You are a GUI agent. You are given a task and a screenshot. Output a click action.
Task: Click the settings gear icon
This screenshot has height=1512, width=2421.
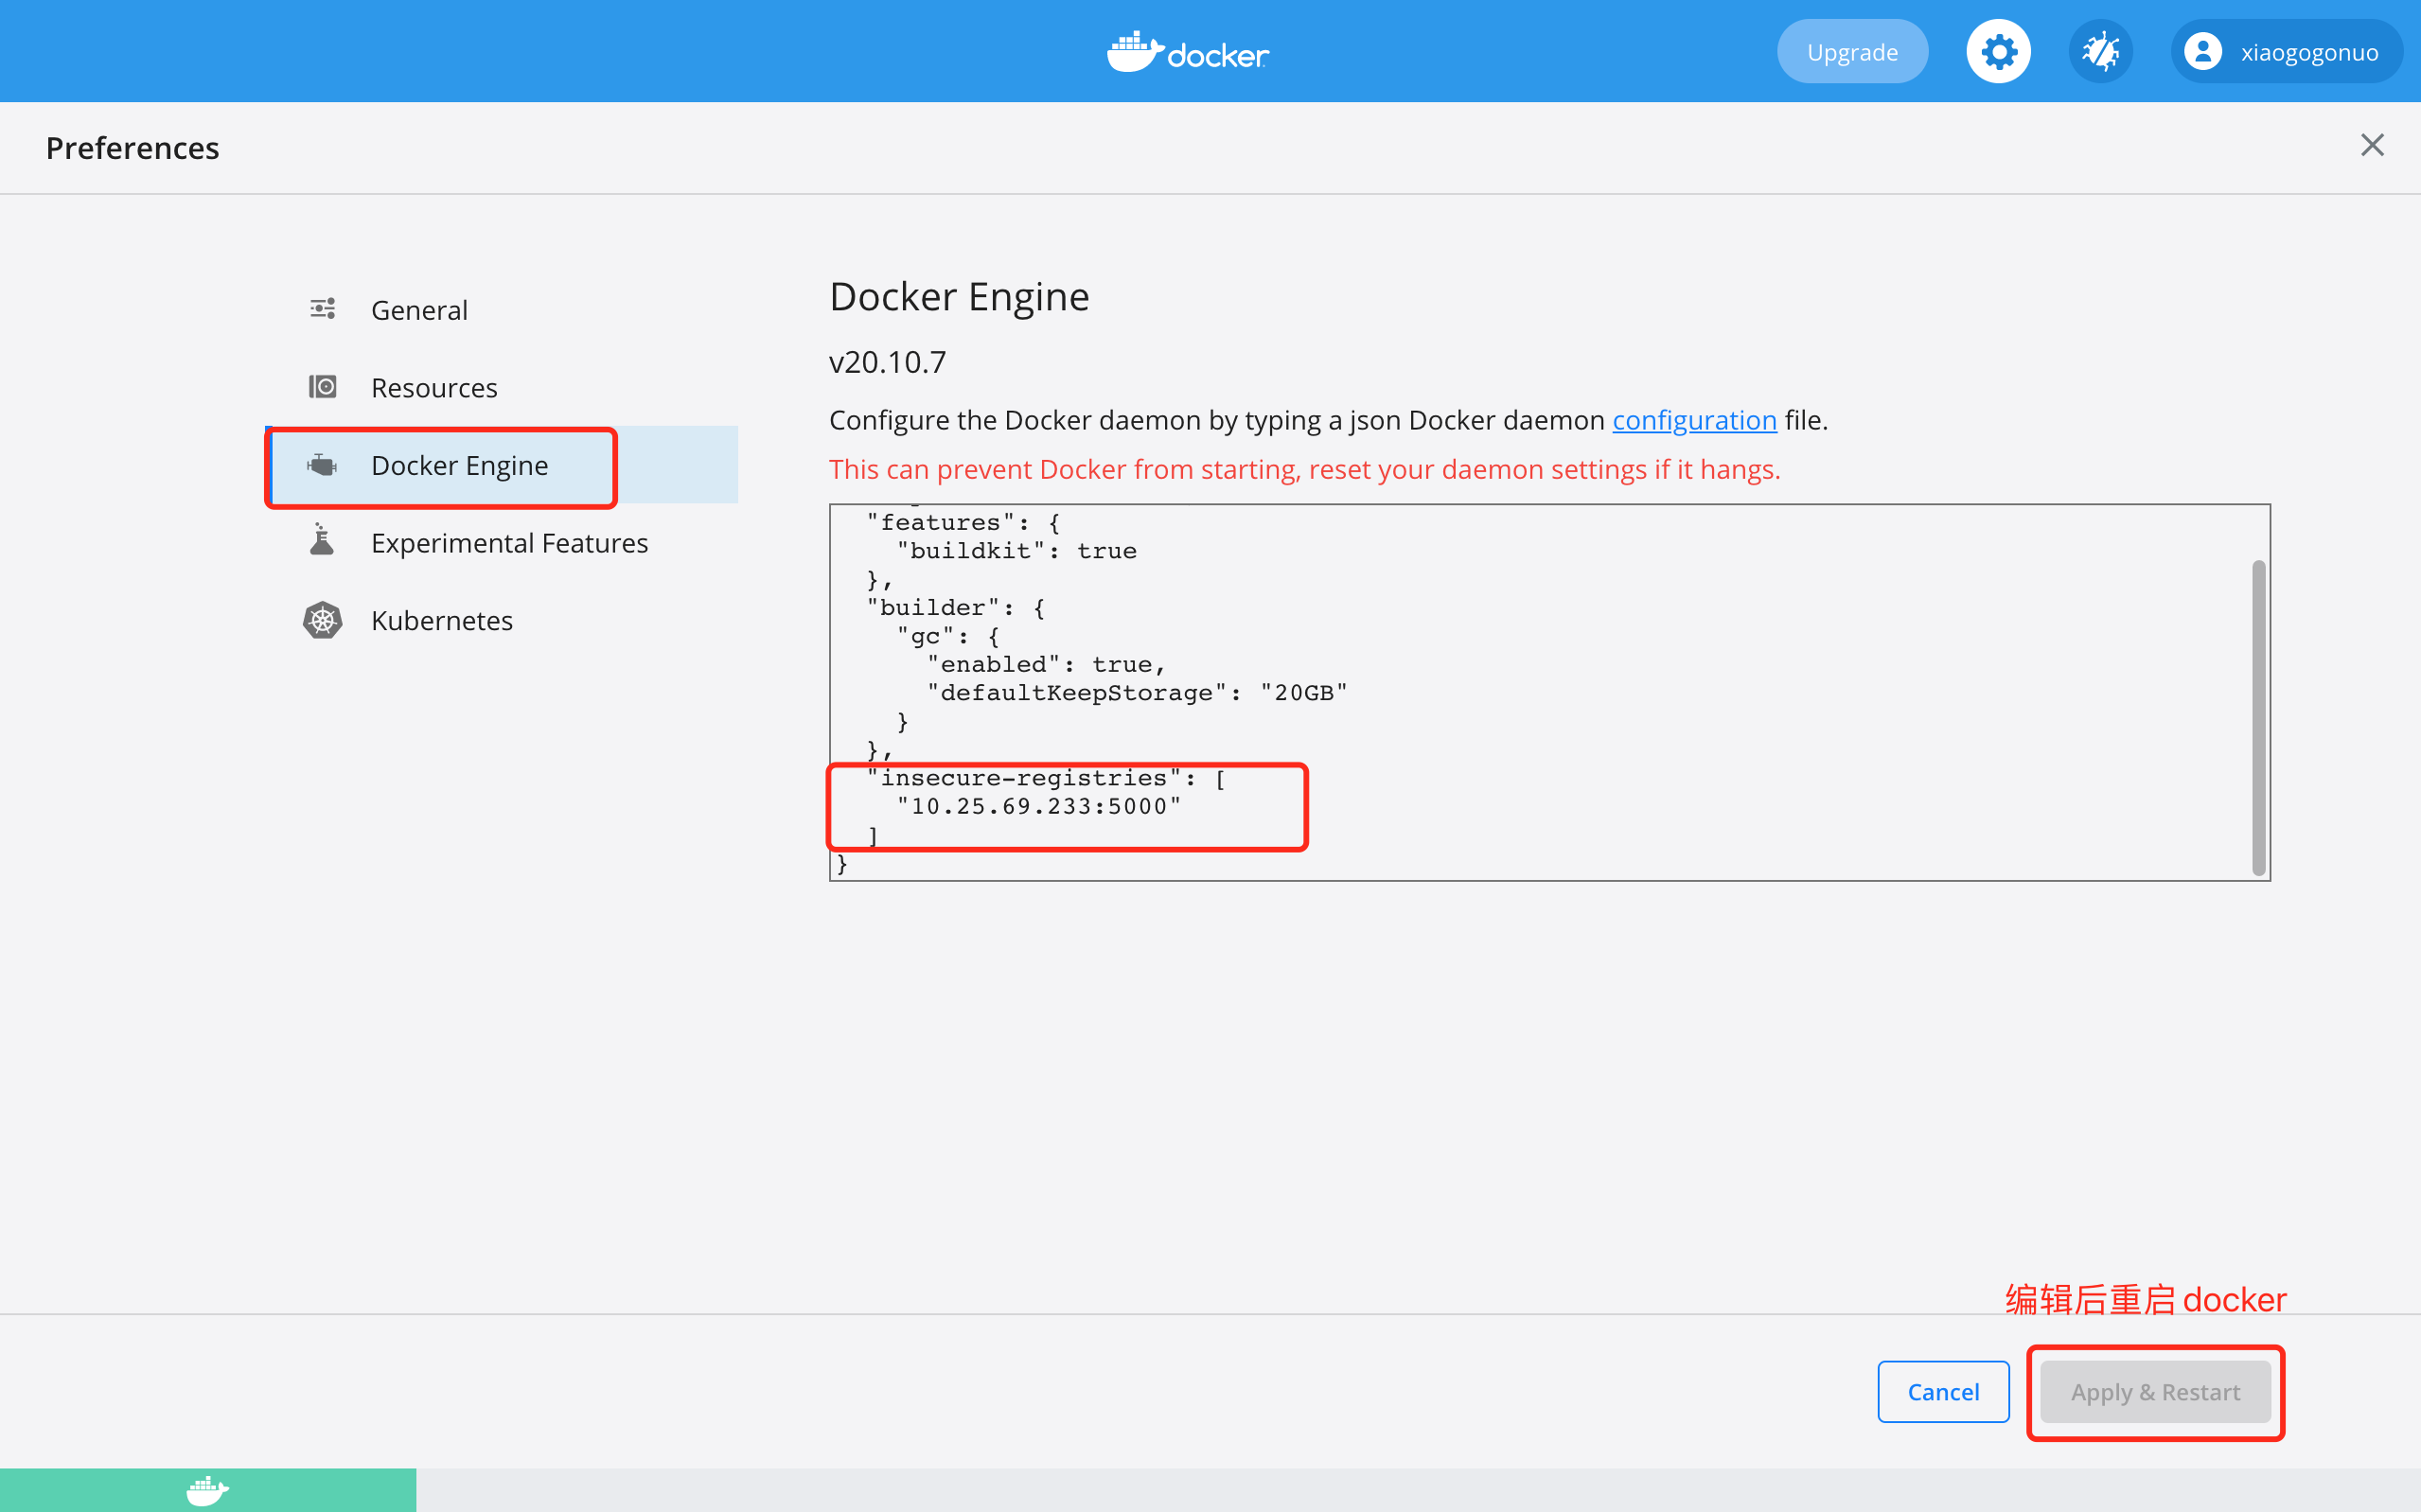point(1997,52)
